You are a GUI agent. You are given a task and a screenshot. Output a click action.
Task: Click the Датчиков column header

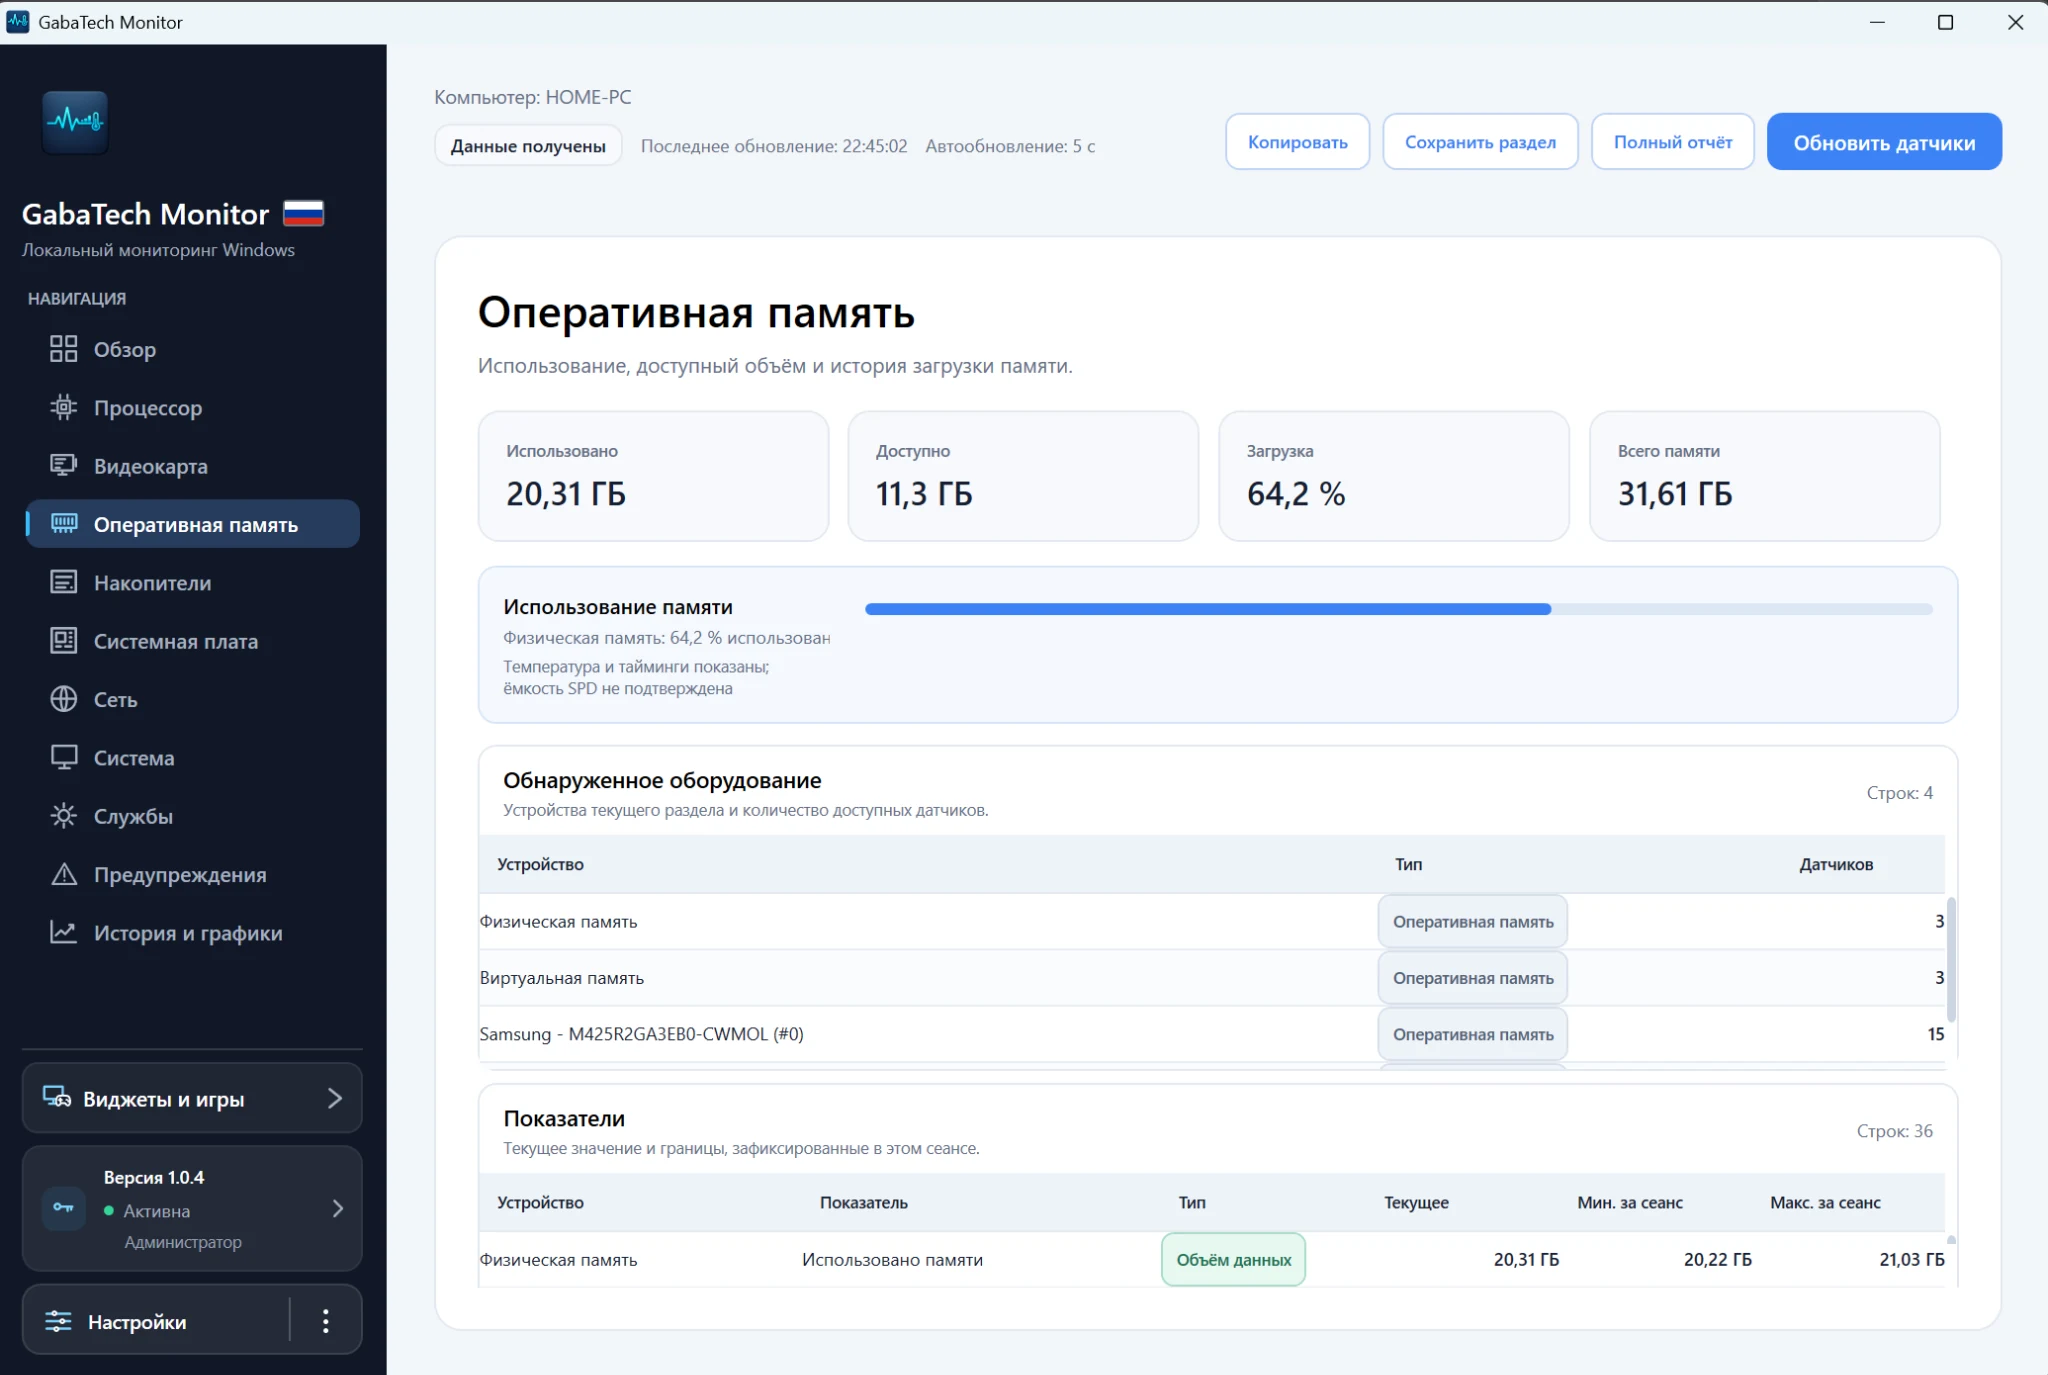(1836, 864)
